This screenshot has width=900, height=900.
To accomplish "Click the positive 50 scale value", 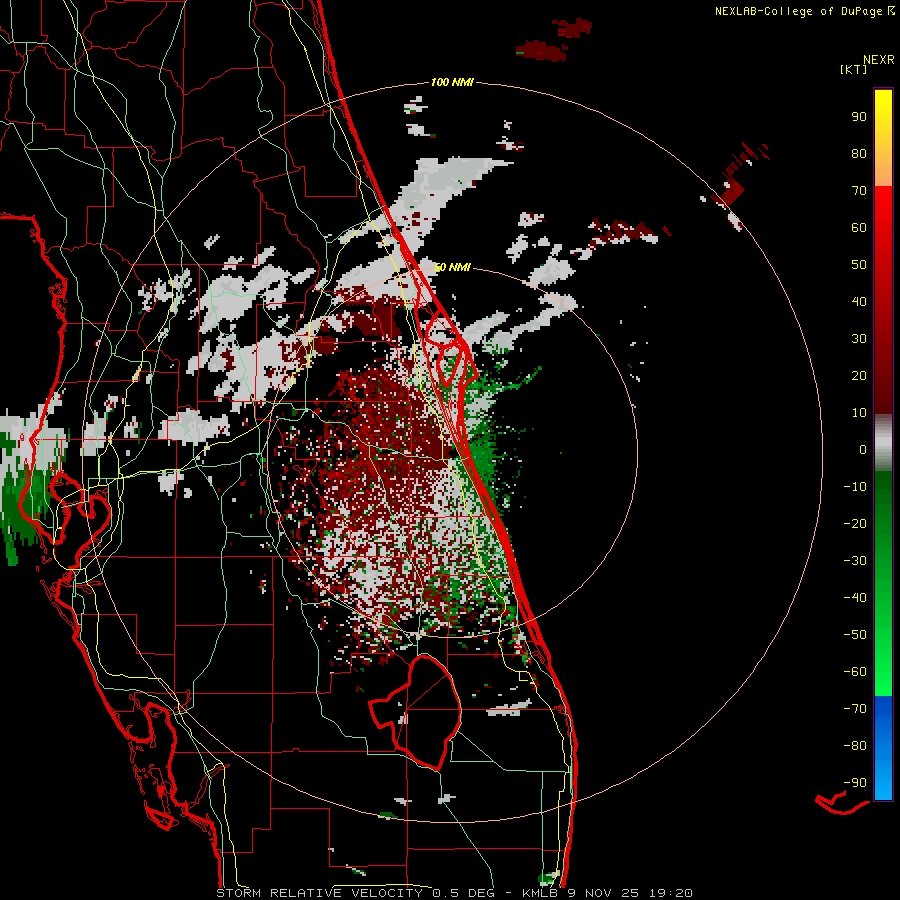I will (859, 265).
